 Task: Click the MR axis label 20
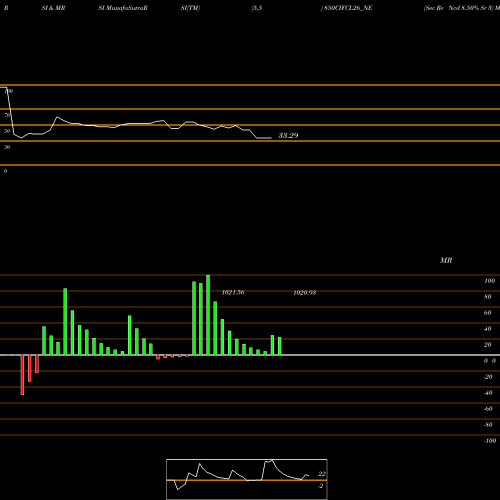point(488,345)
